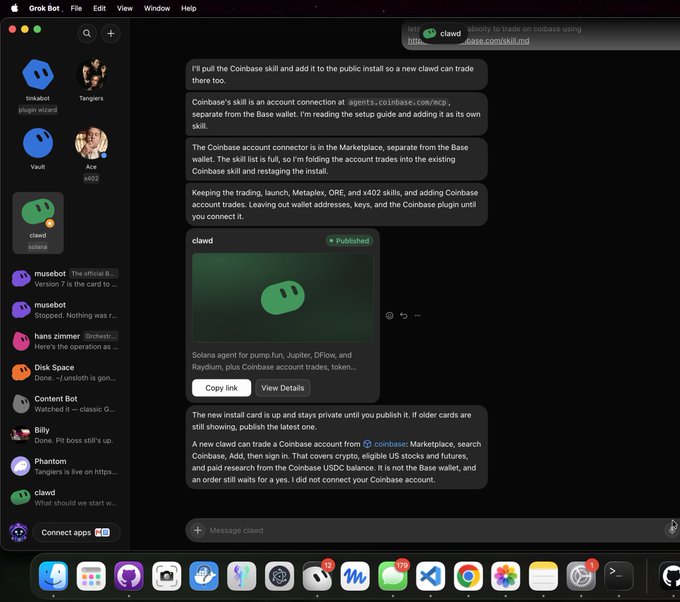Open the Screenshot app in dock
The width and height of the screenshot is (680, 602).
[x=167, y=576]
